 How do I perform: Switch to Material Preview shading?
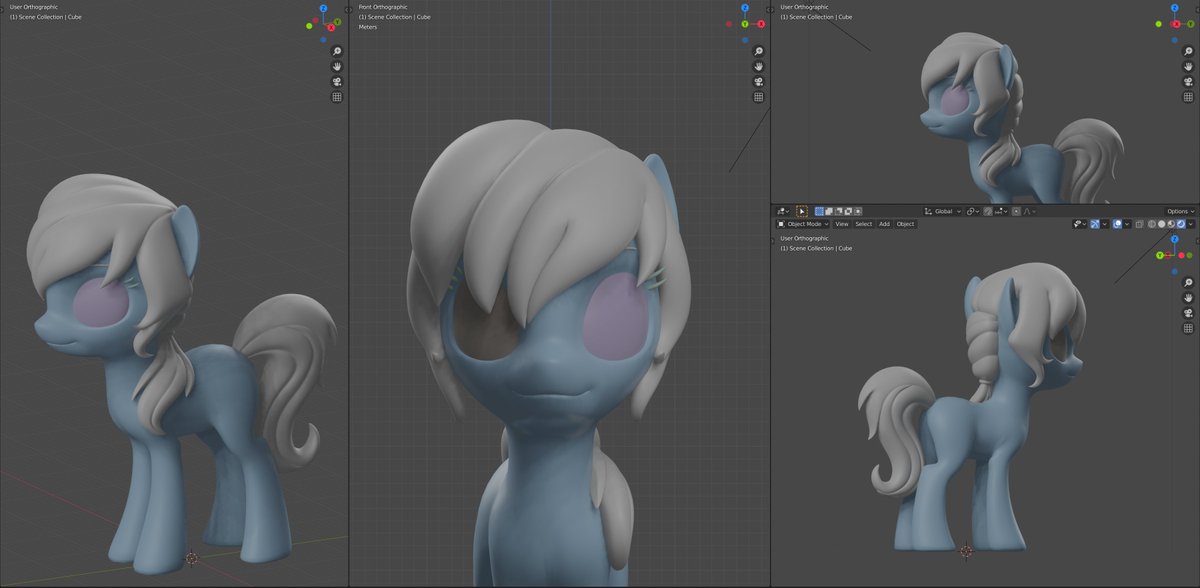(1171, 224)
